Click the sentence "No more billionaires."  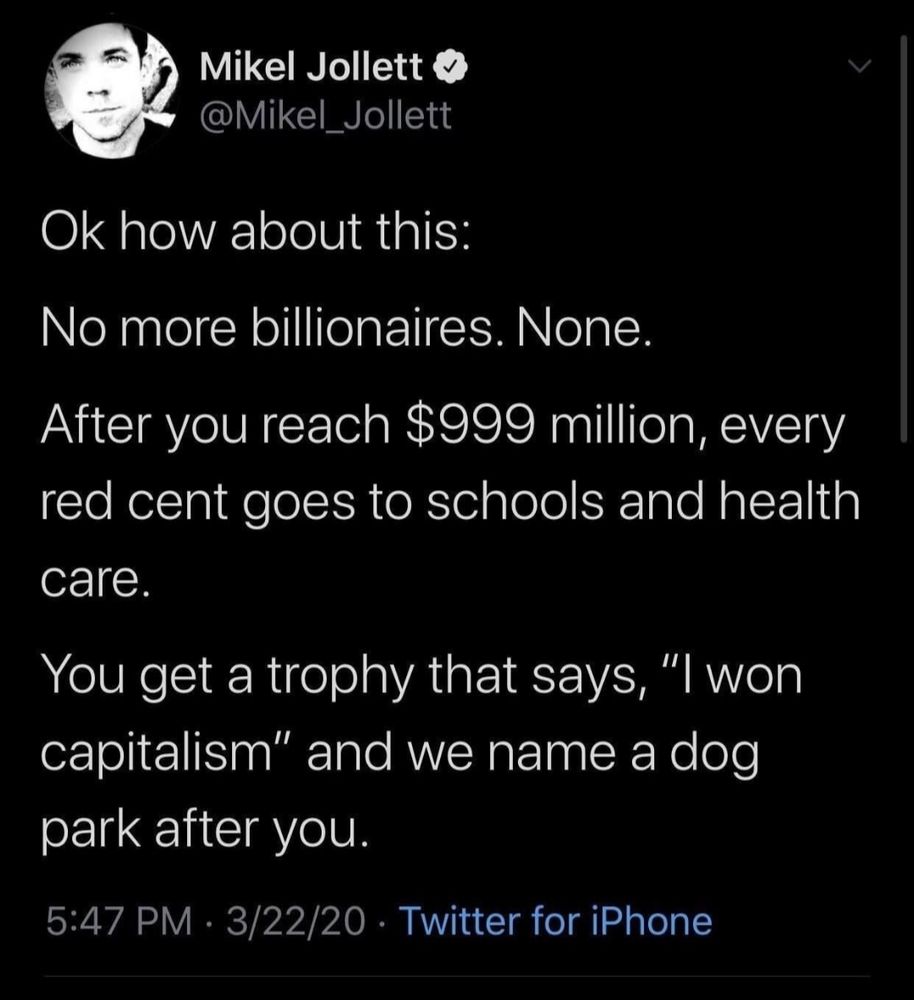click(268, 330)
